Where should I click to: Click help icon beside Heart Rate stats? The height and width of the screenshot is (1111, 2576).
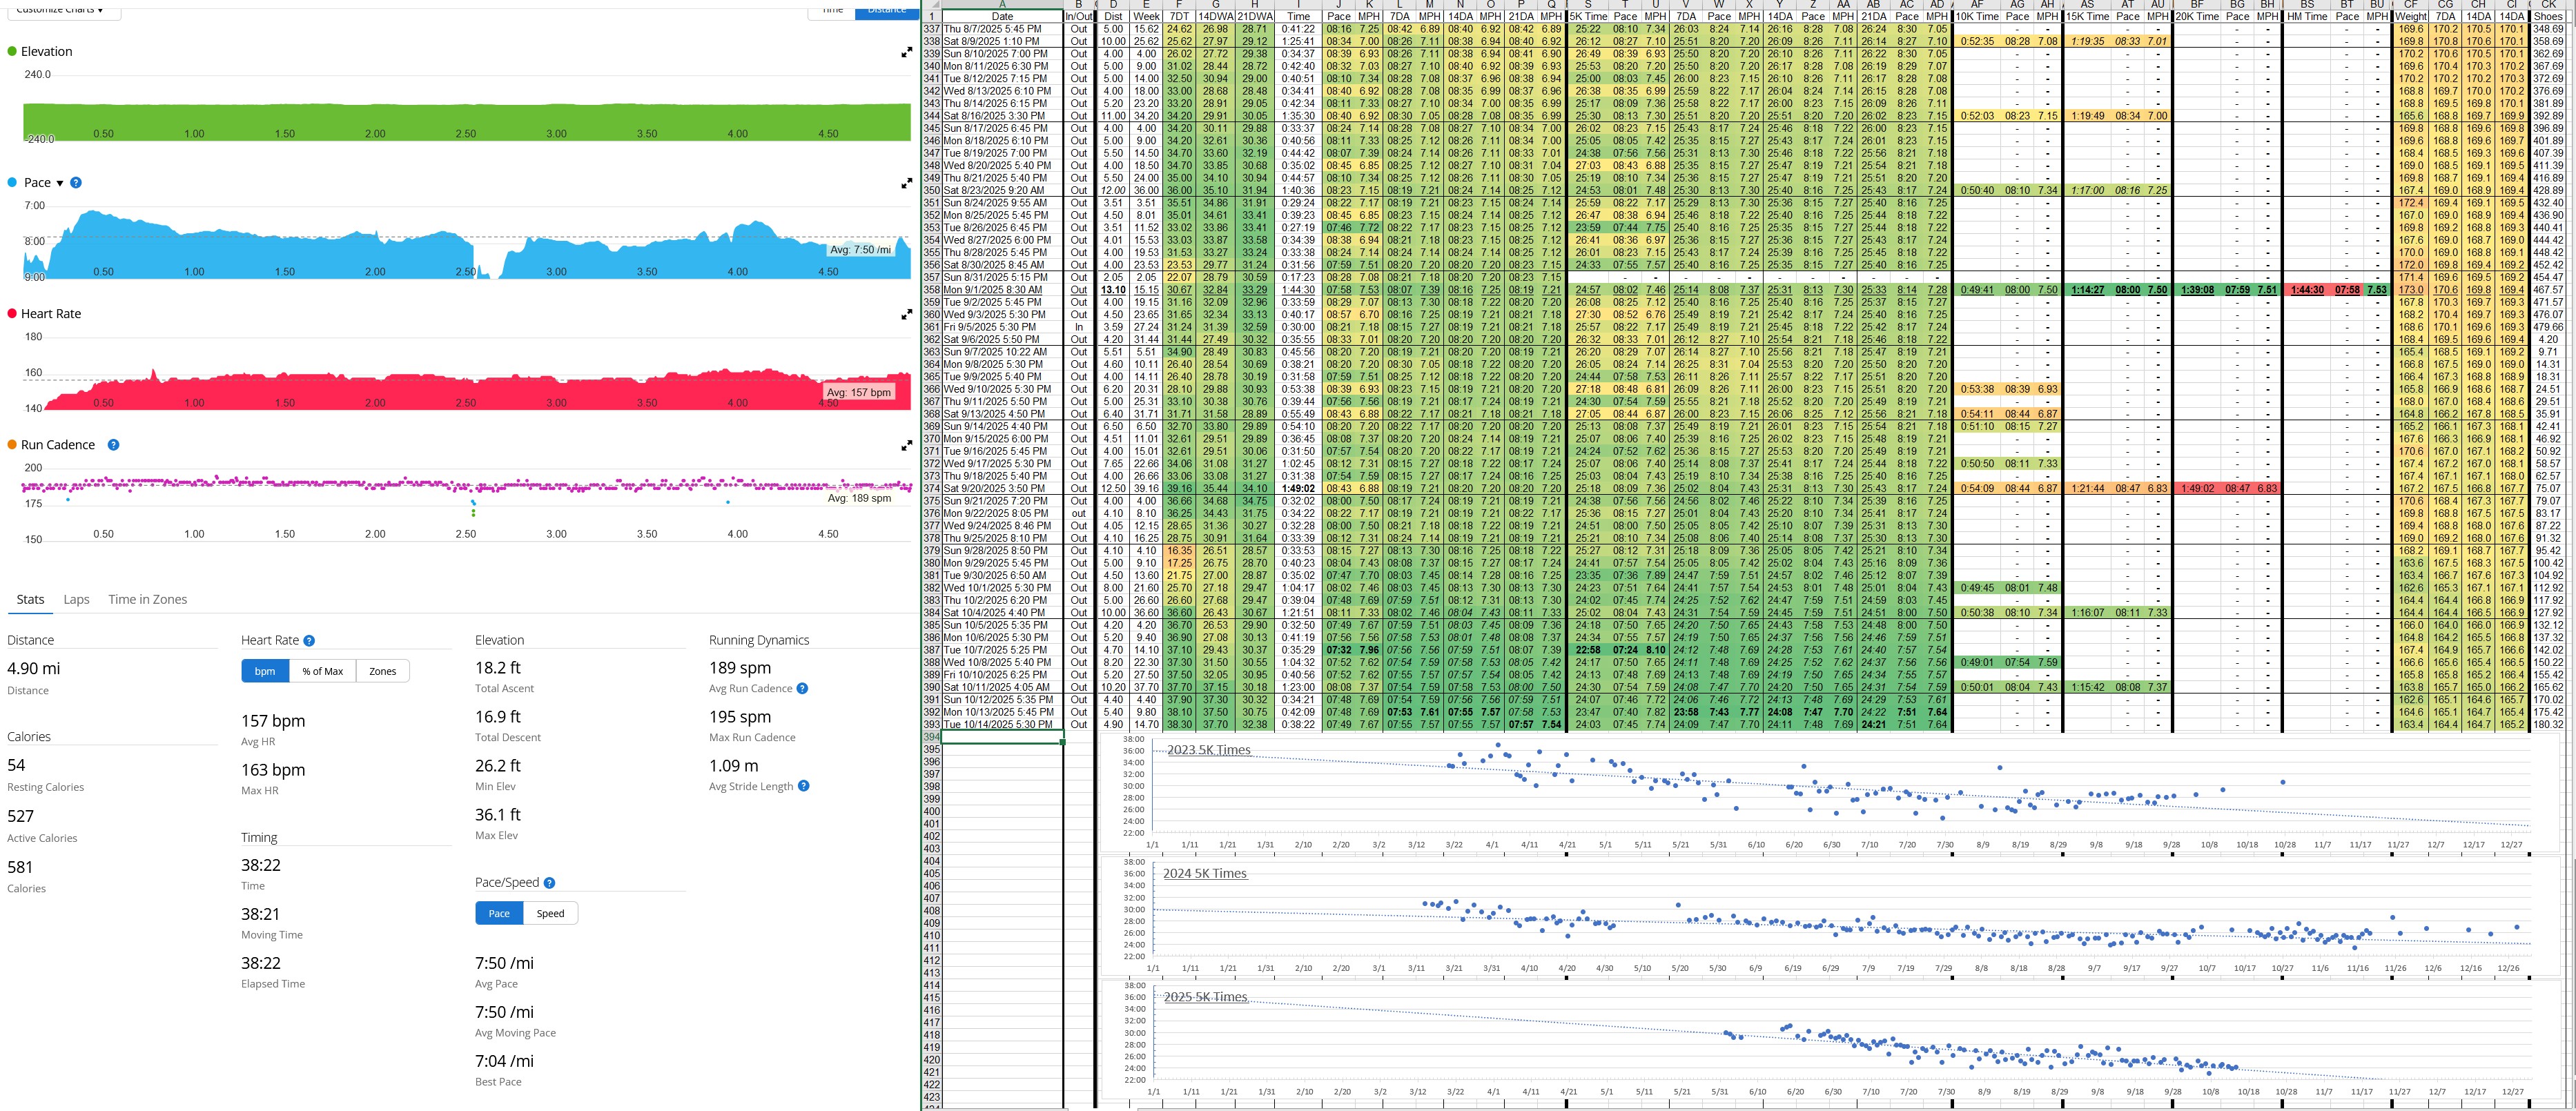309,641
